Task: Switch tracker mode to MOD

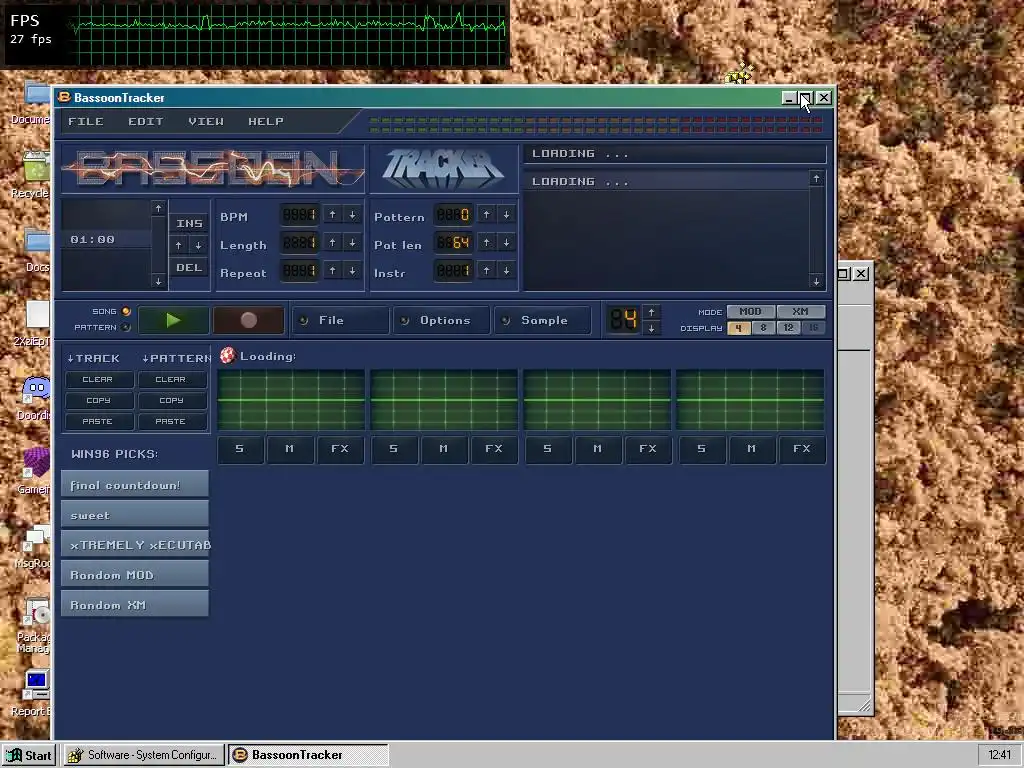Action: coord(750,312)
